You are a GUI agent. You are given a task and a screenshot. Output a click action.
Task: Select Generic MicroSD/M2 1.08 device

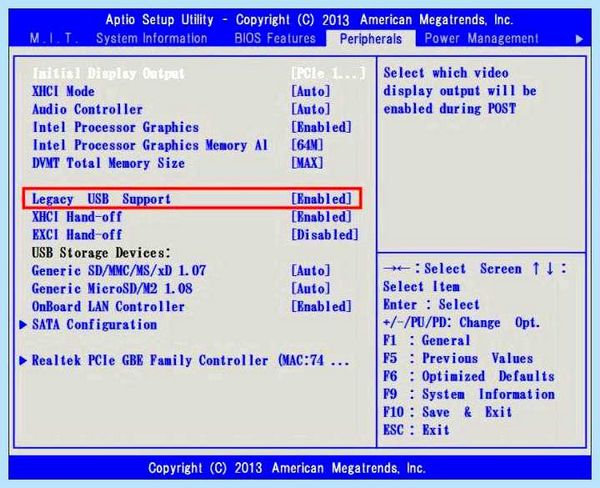point(112,289)
